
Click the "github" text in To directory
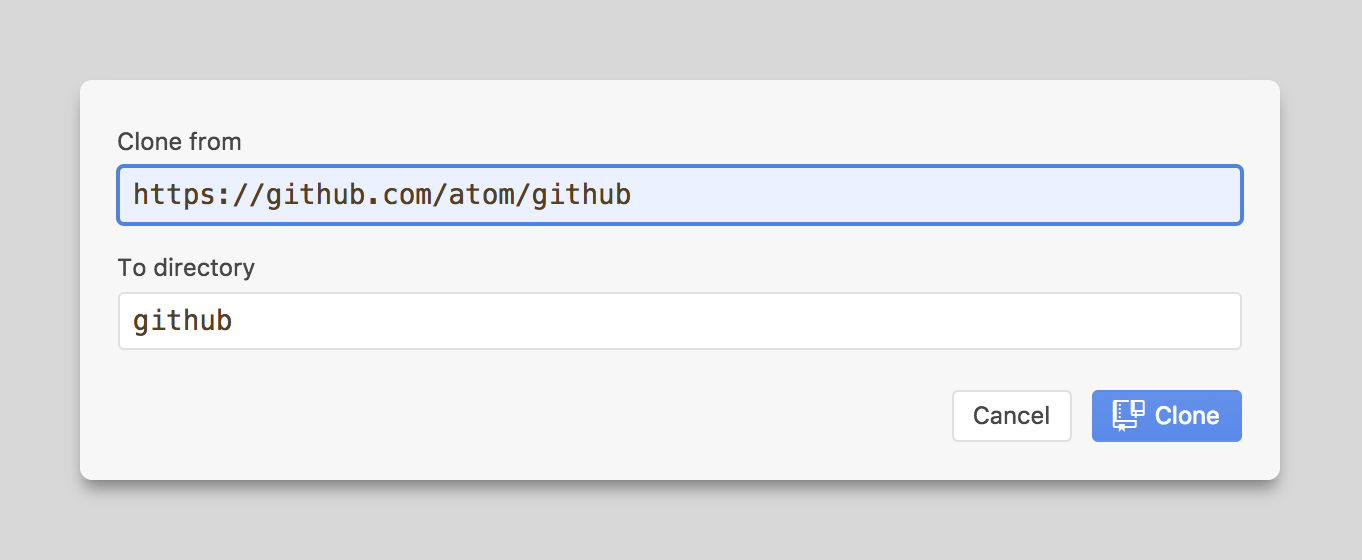click(183, 322)
